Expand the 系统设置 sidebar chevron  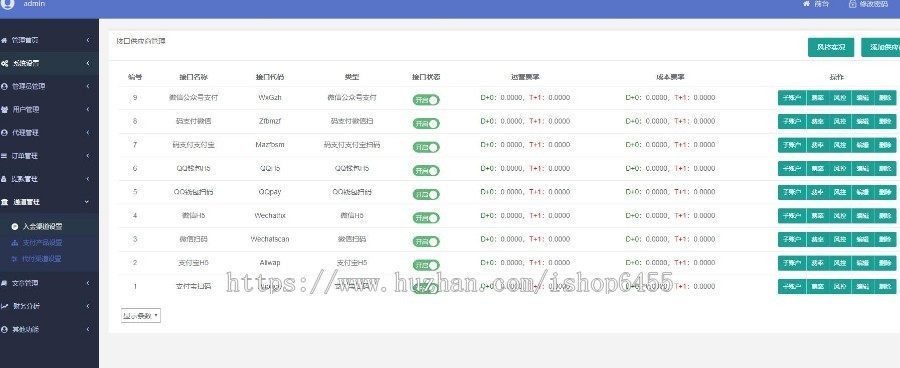pos(88,63)
